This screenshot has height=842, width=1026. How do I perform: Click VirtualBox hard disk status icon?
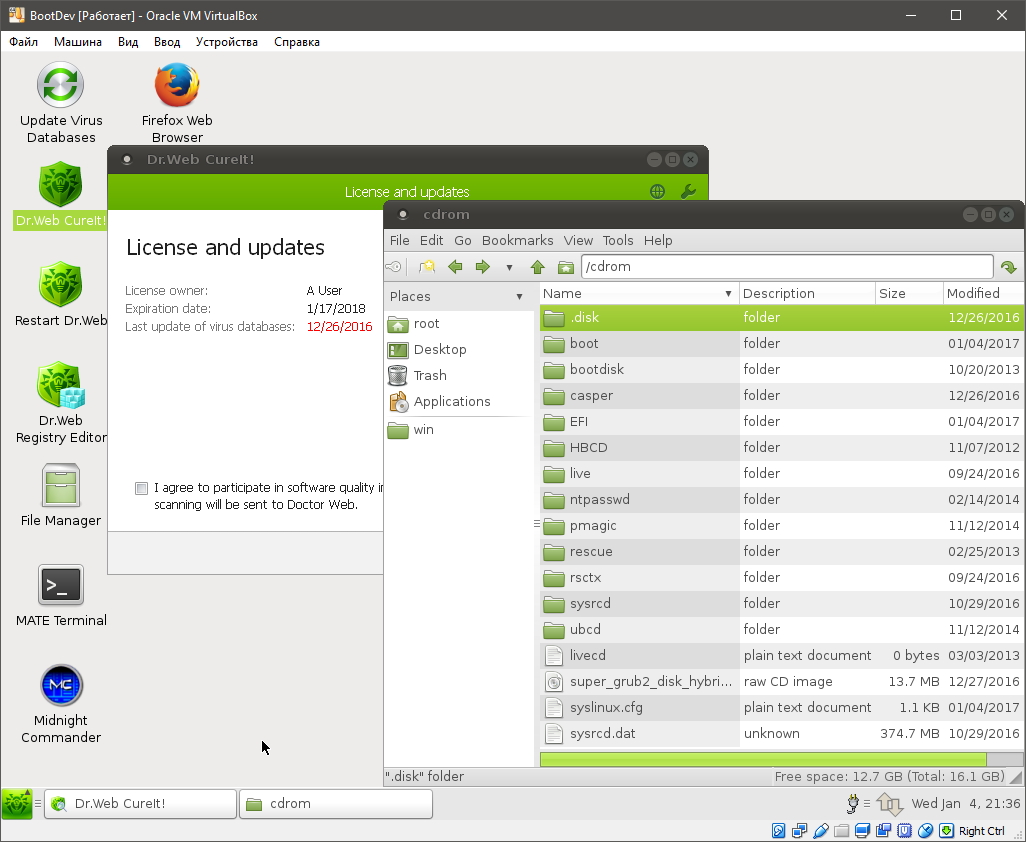[778, 831]
